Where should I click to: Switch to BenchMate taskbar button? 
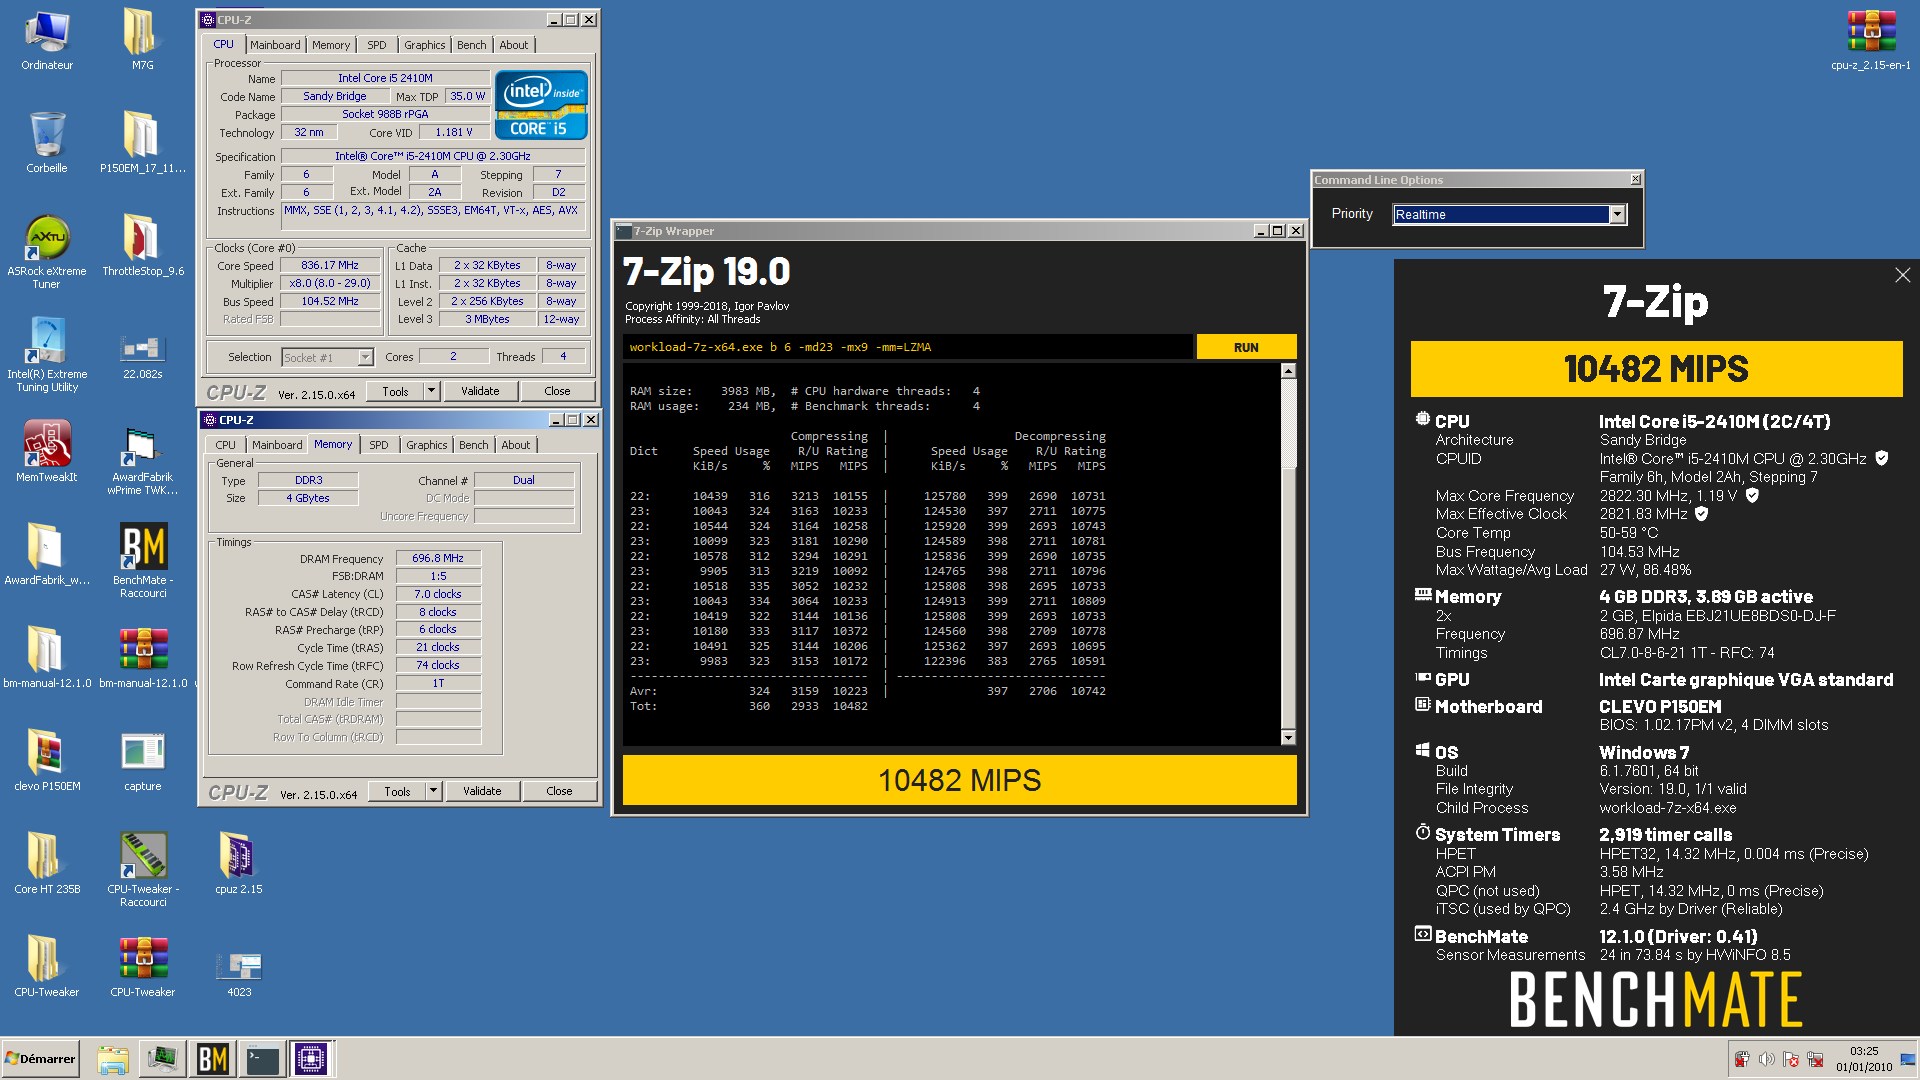point(212,1059)
